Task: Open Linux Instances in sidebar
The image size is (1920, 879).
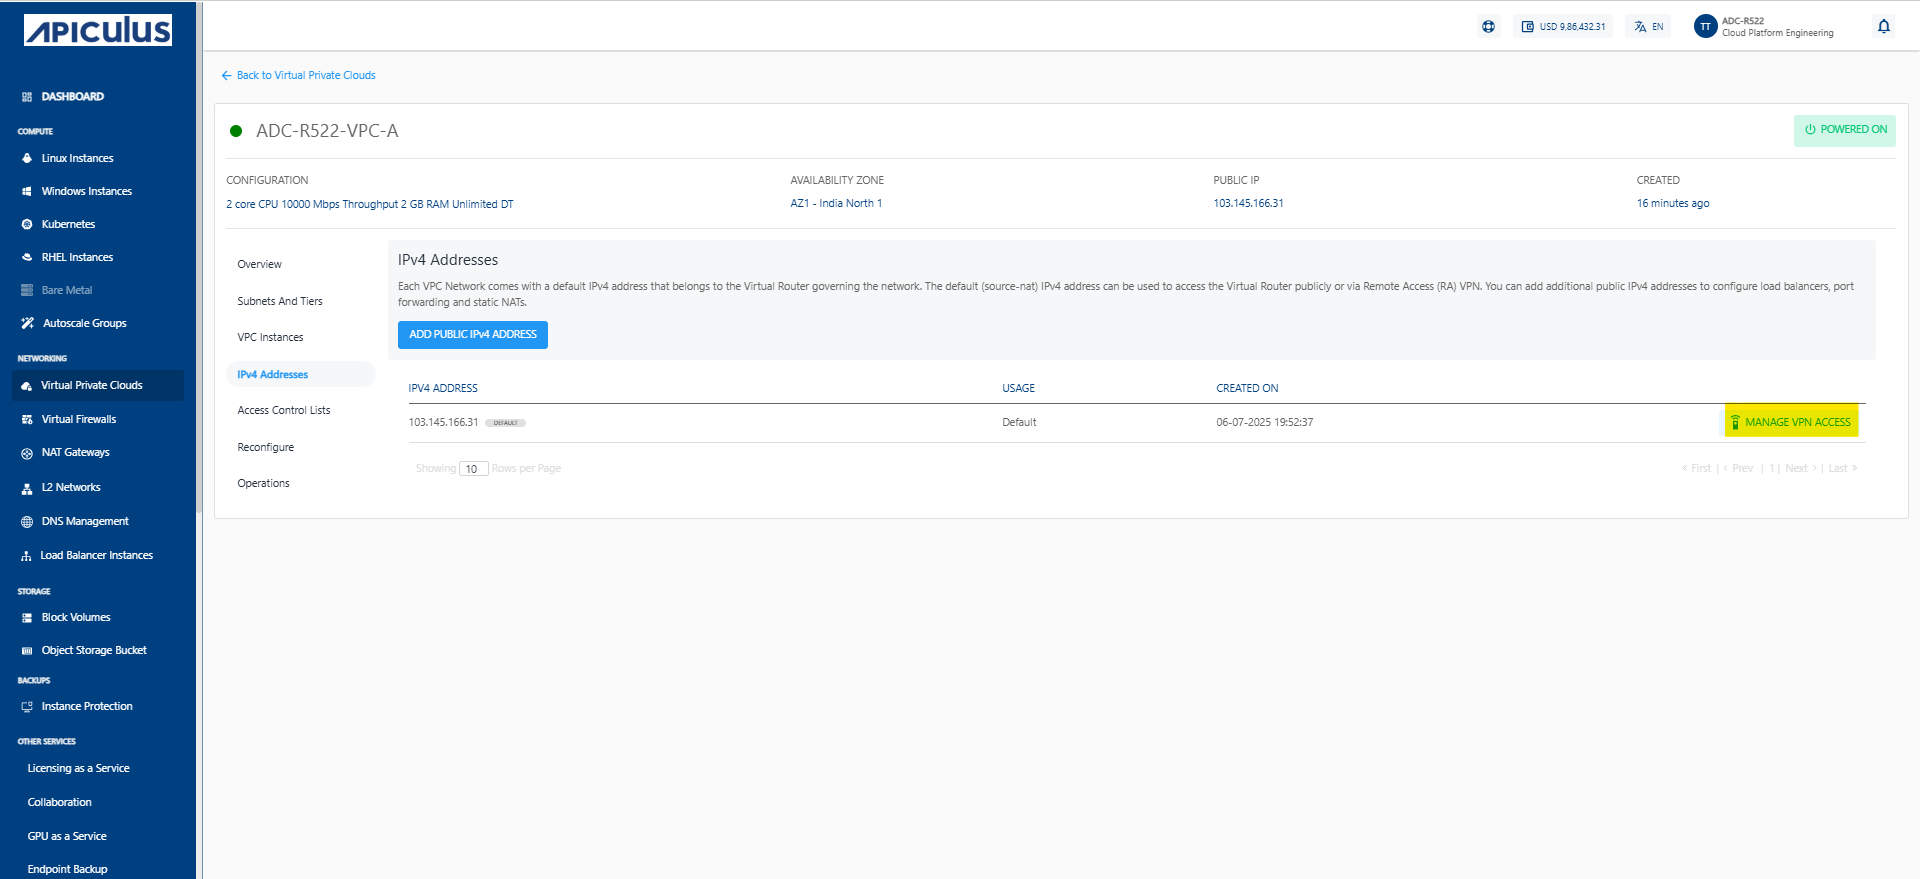Action: (x=77, y=159)
